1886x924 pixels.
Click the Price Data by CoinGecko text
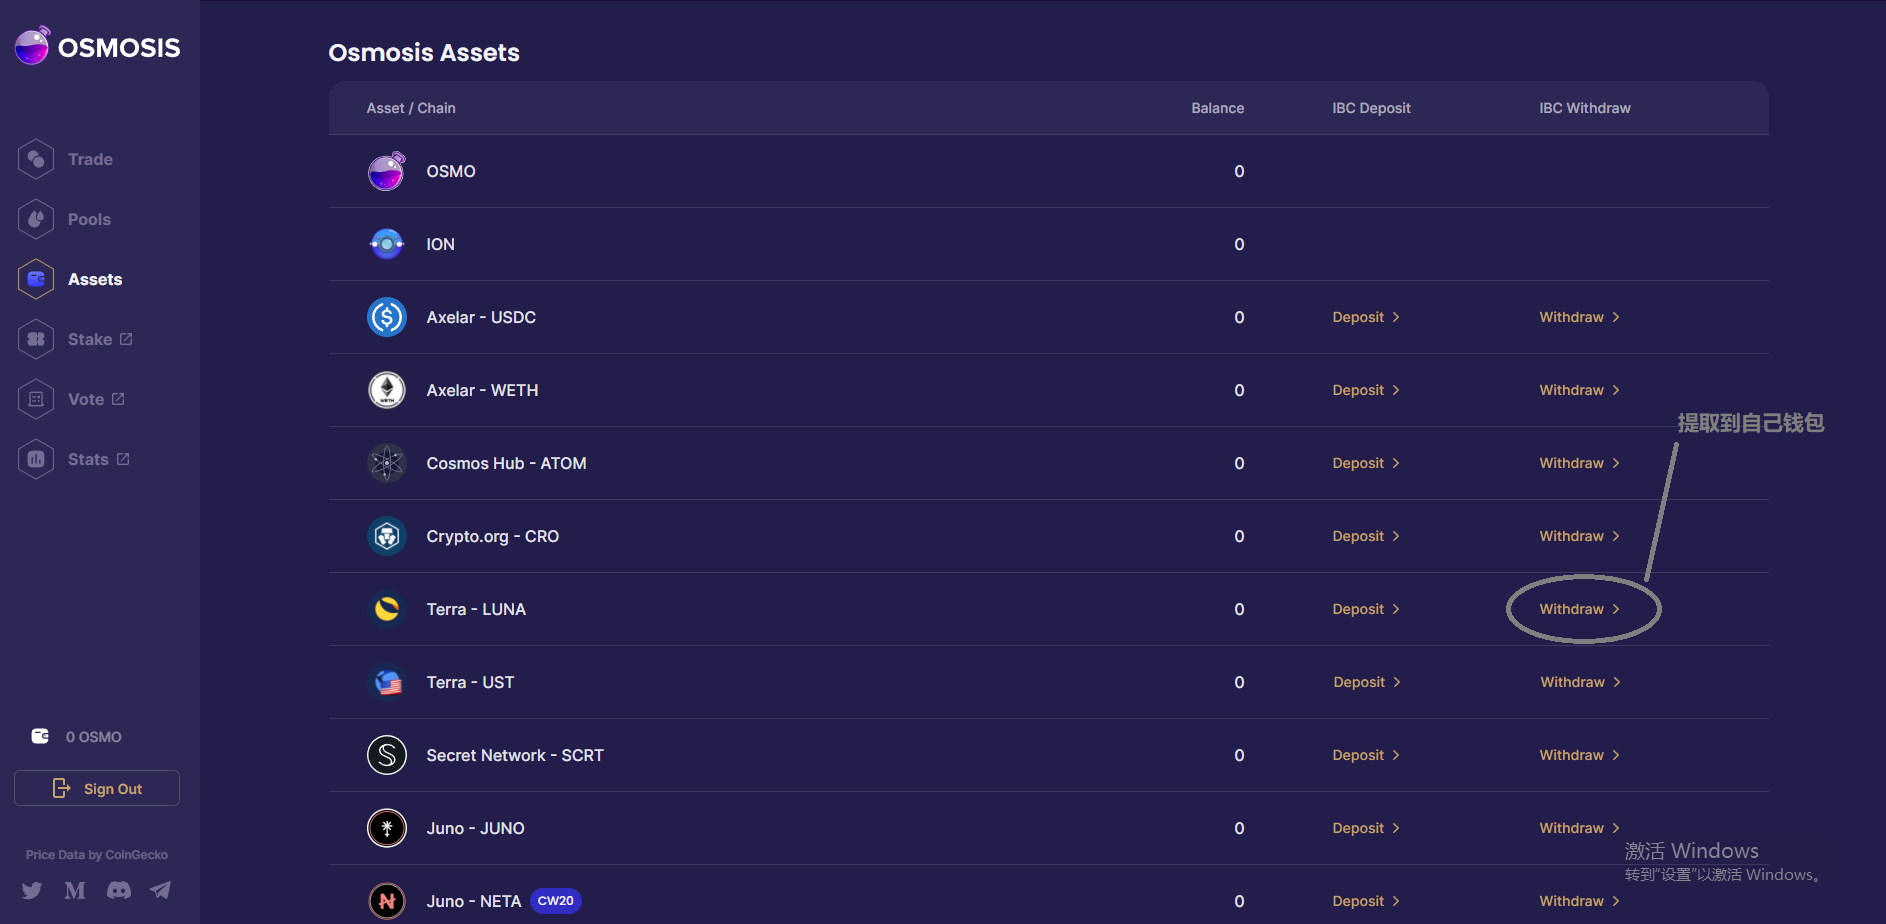[x=97, y=855]
